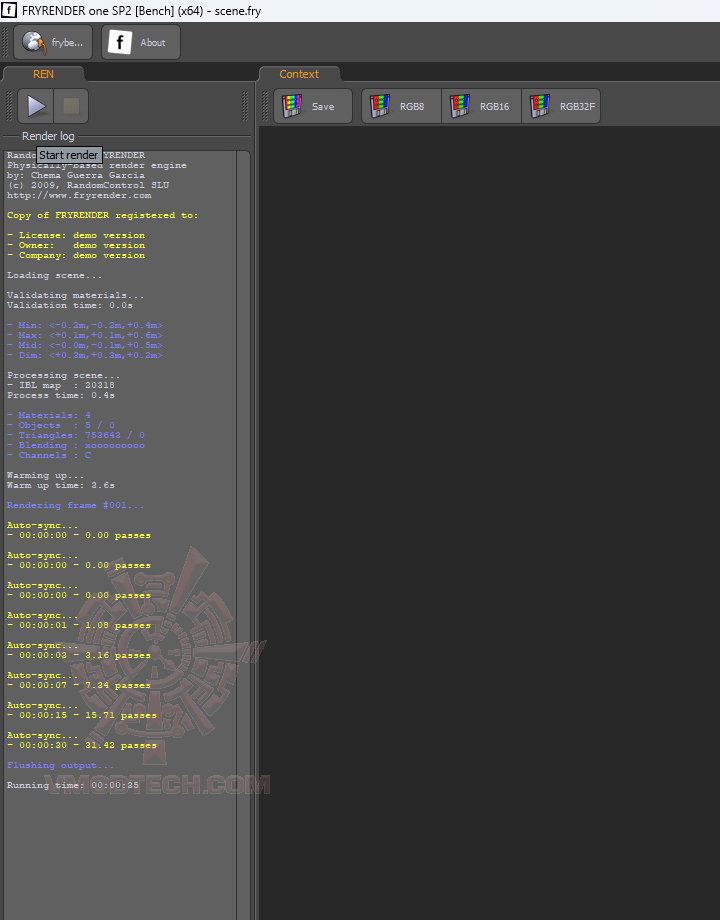Click the 'Materials: 4' log line
The width and height of the screenshot is (720, 920).
tap(49, 415)
